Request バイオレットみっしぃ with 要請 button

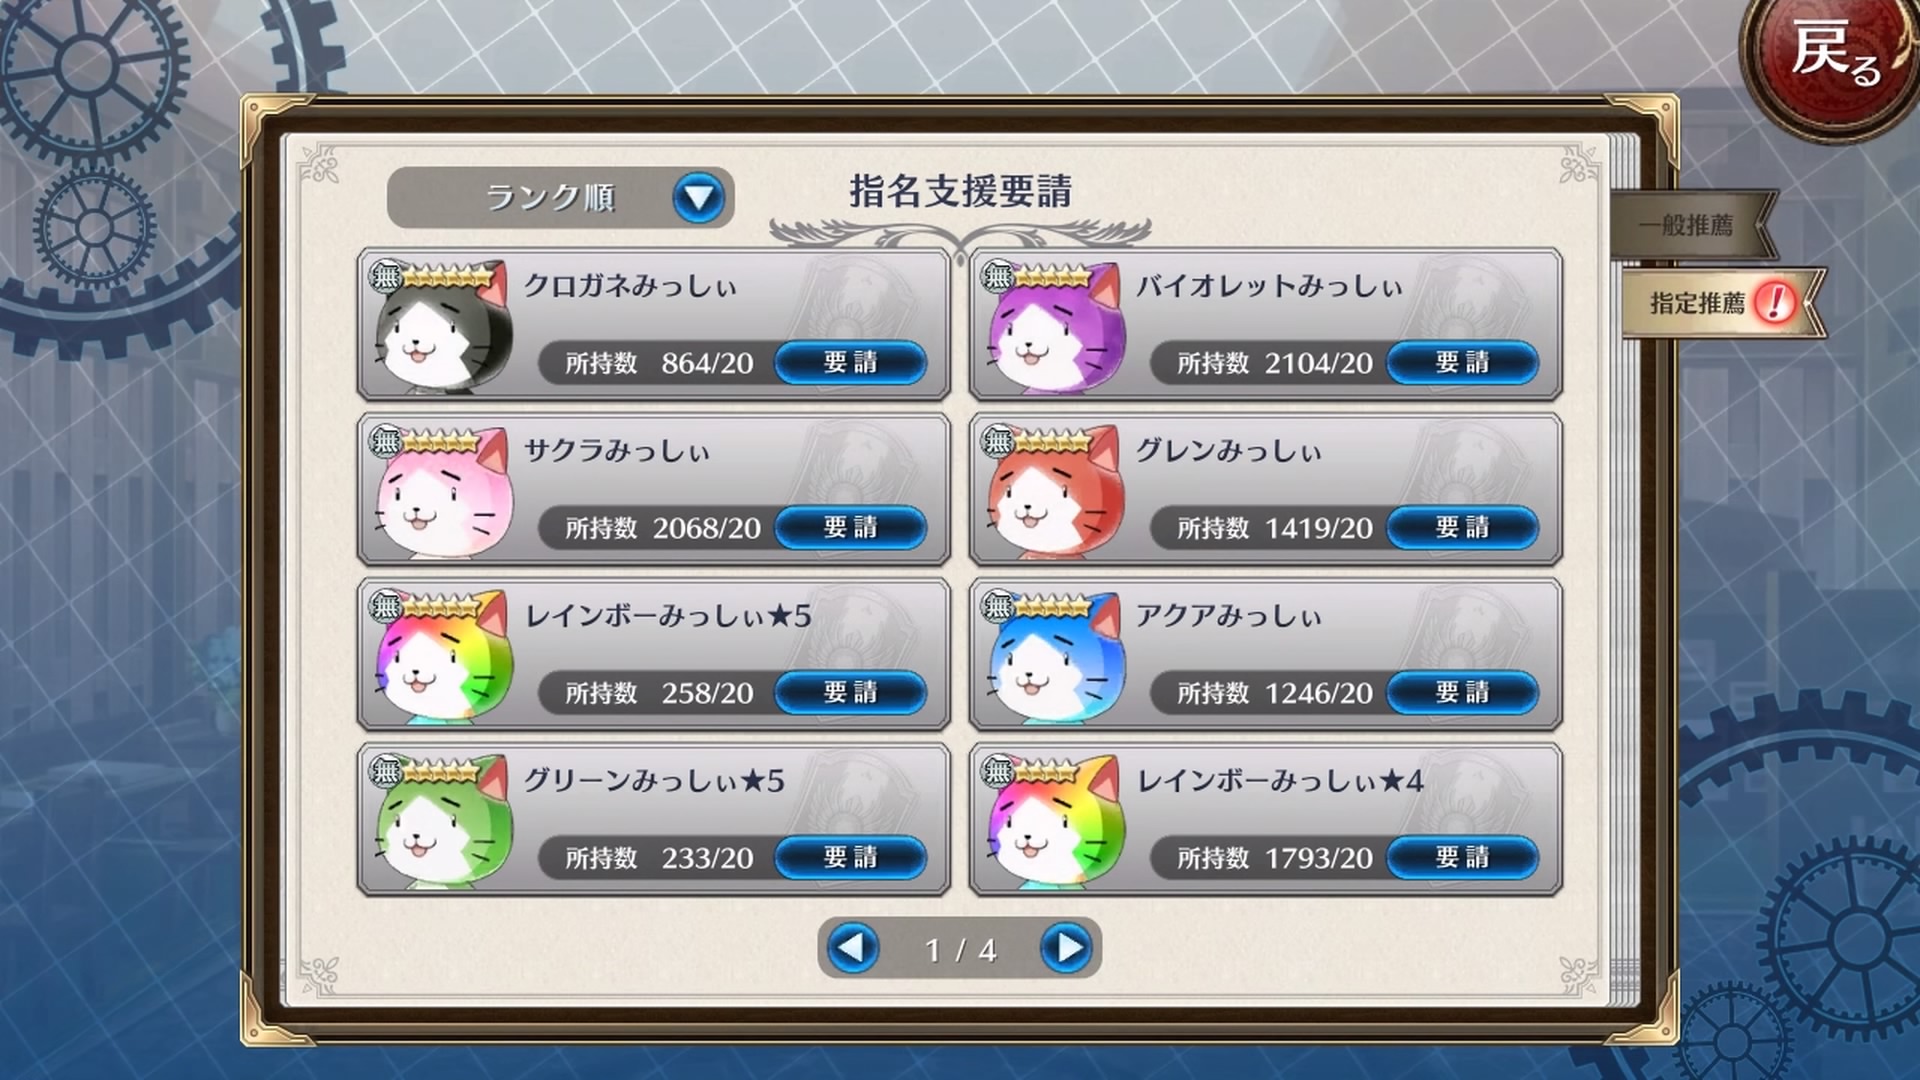pyautogui.click(x=1463, y=362)
